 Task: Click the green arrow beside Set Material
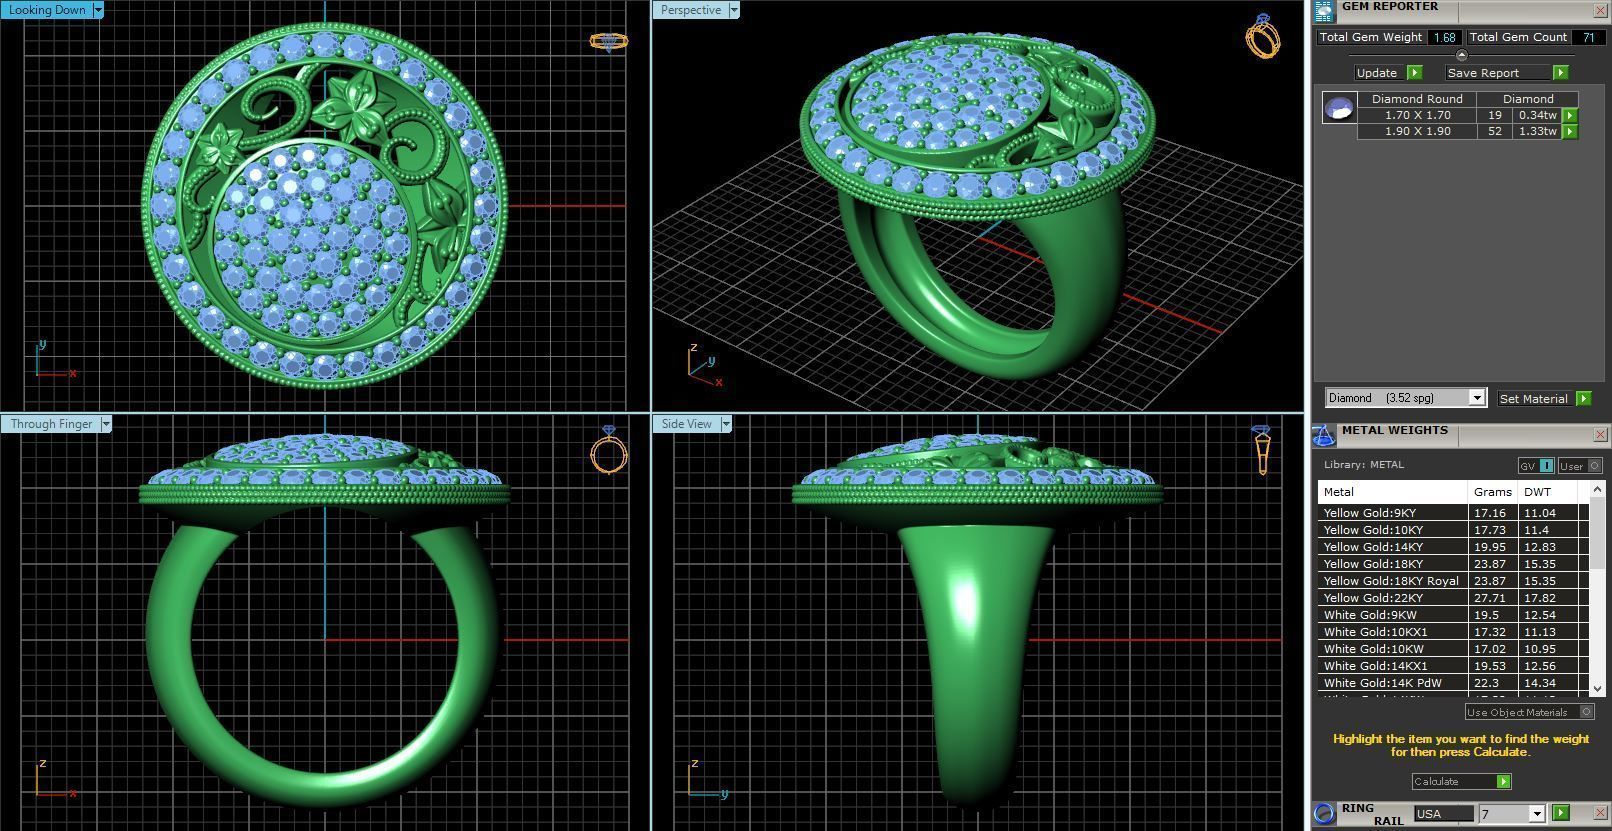[1583, 398]
